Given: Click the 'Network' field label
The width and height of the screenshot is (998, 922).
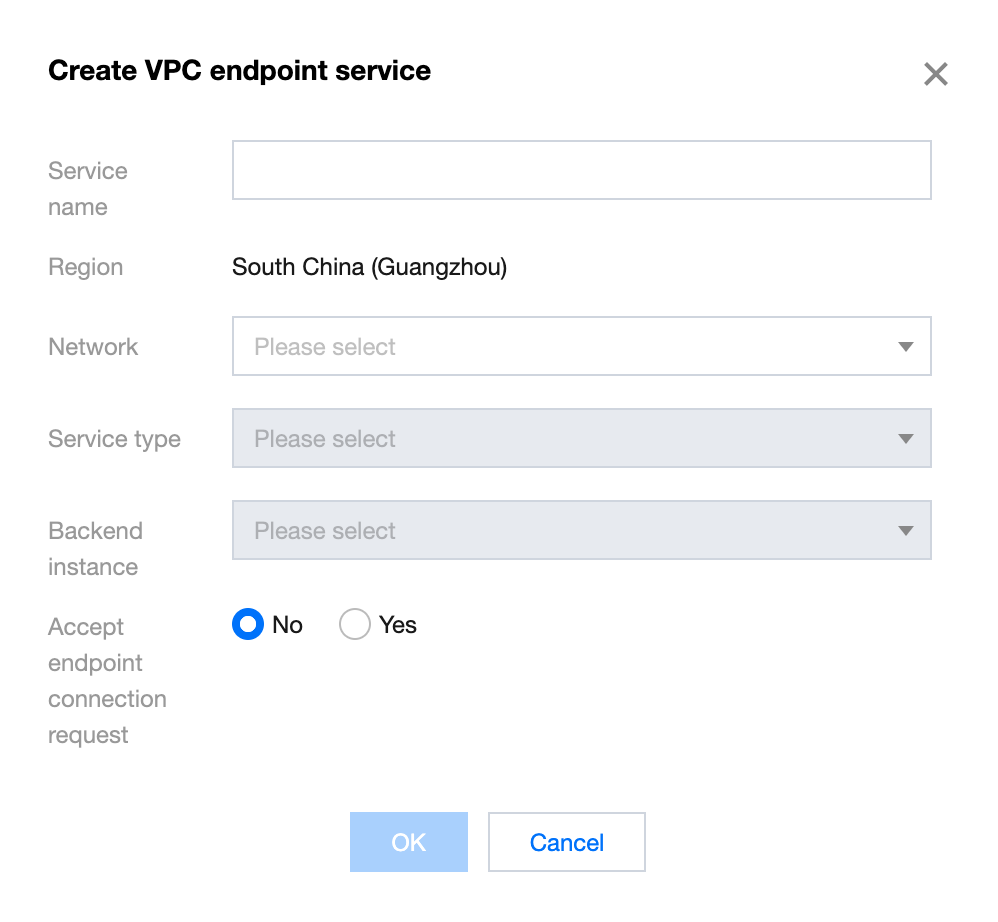Looking at the screenshot, I should [x=93, y=347].
